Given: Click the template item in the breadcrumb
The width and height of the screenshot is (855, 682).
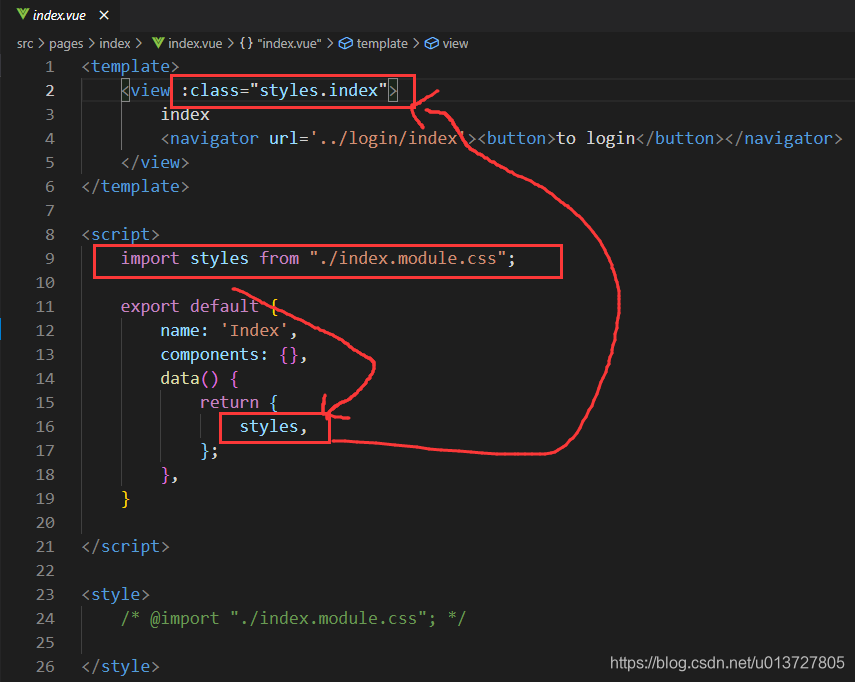Looking at the screenshot, I should 383,43.
